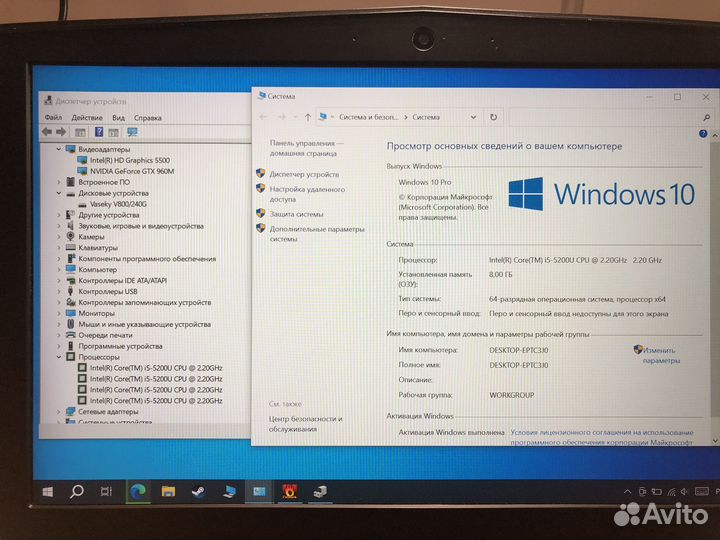Click the scan hardware monitor icon in toolbar
The image size is (720, 540).
[x=132, y=132]
